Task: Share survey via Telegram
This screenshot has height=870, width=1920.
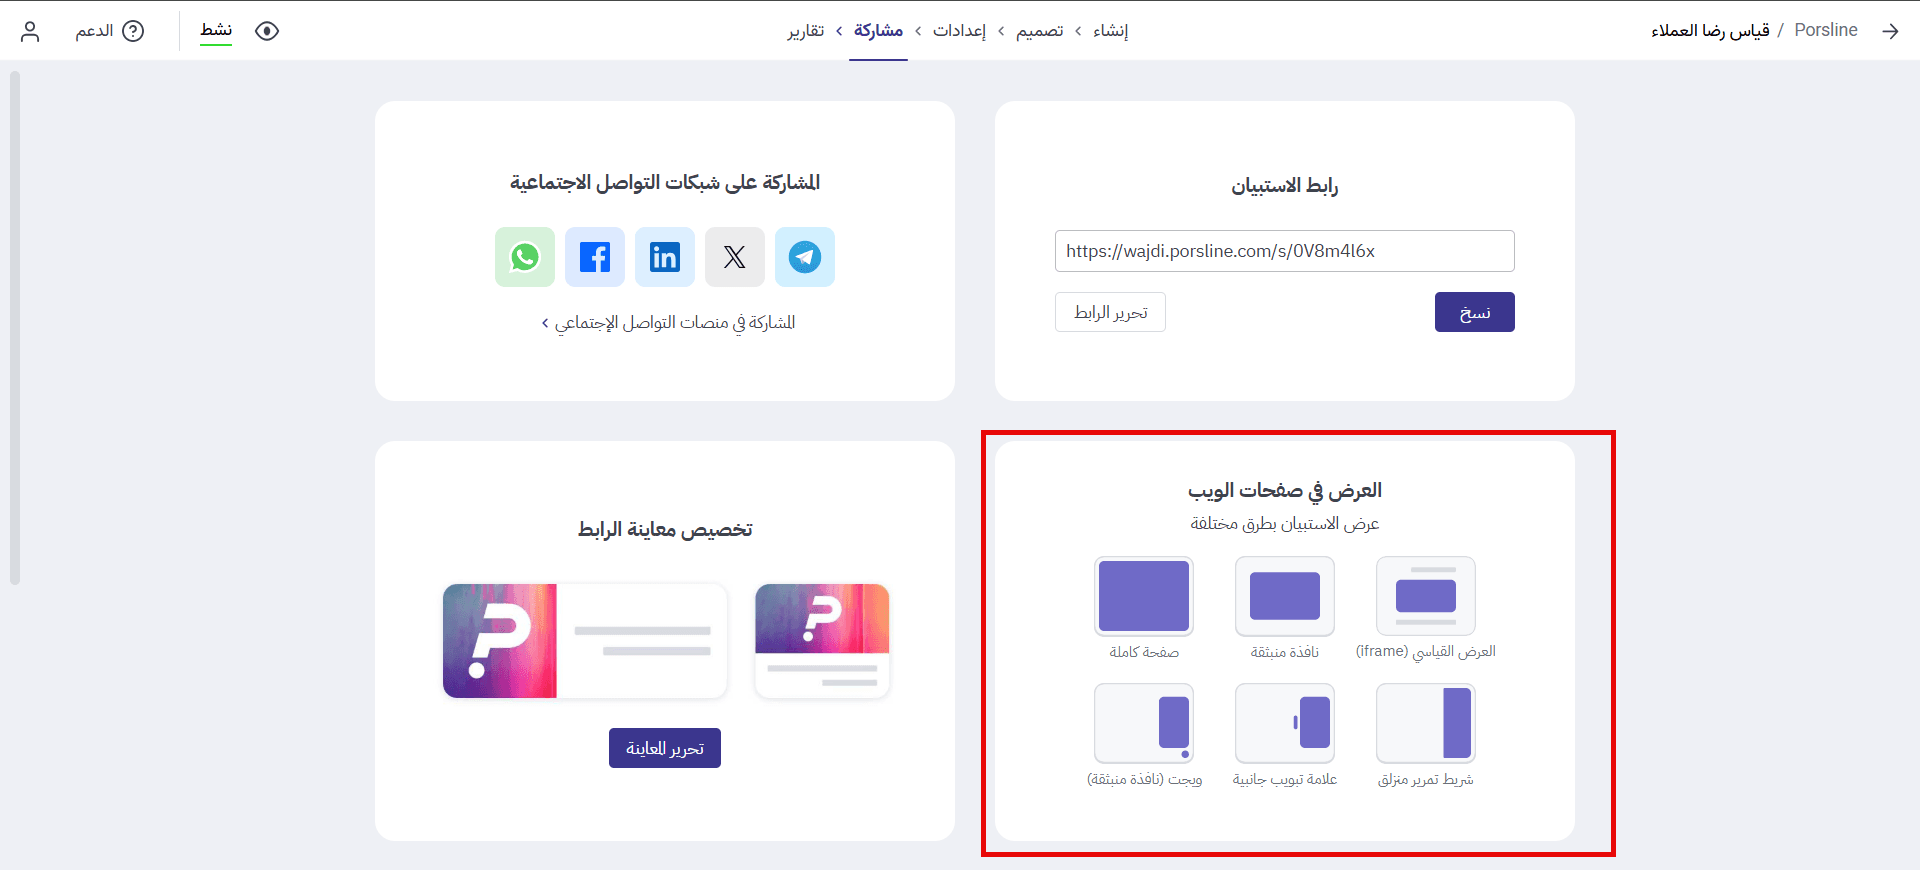Action: click(805, 257)
